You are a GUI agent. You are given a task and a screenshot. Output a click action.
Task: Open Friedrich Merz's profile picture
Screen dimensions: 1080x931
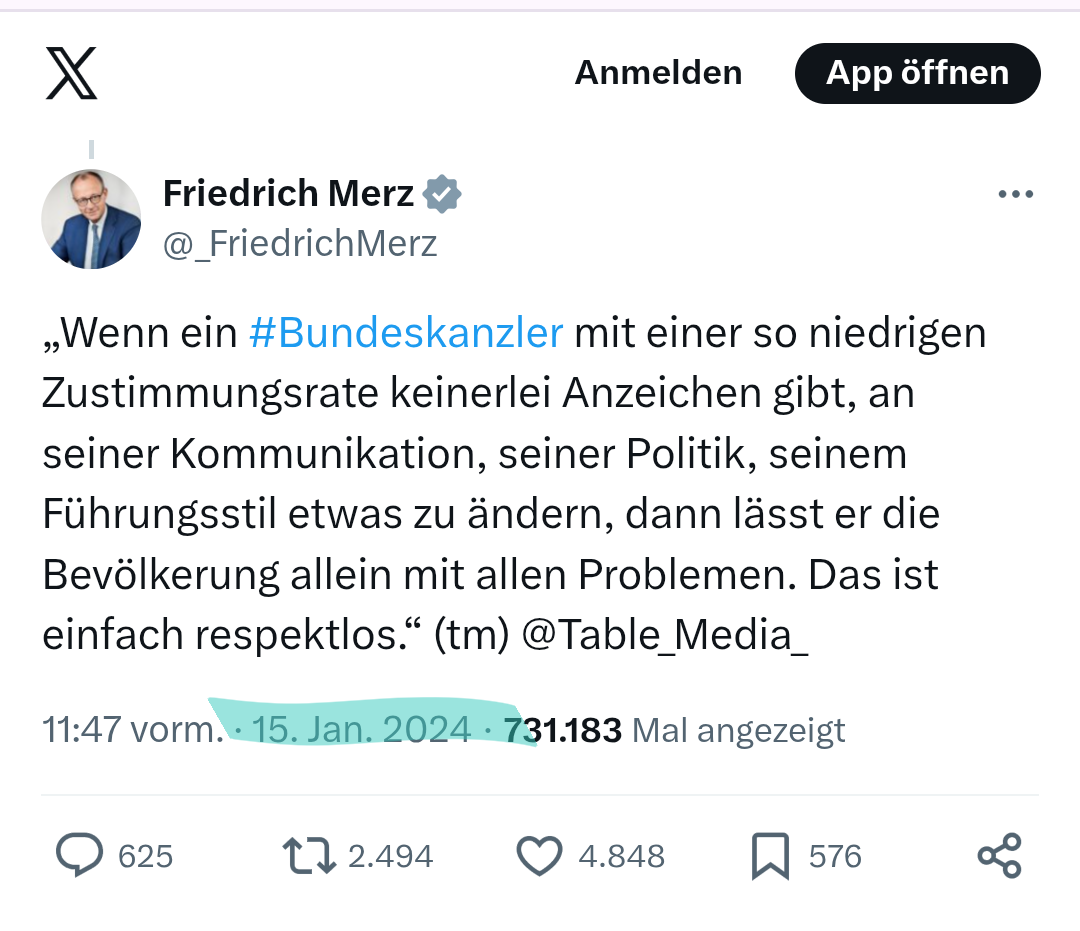[91, 219]
